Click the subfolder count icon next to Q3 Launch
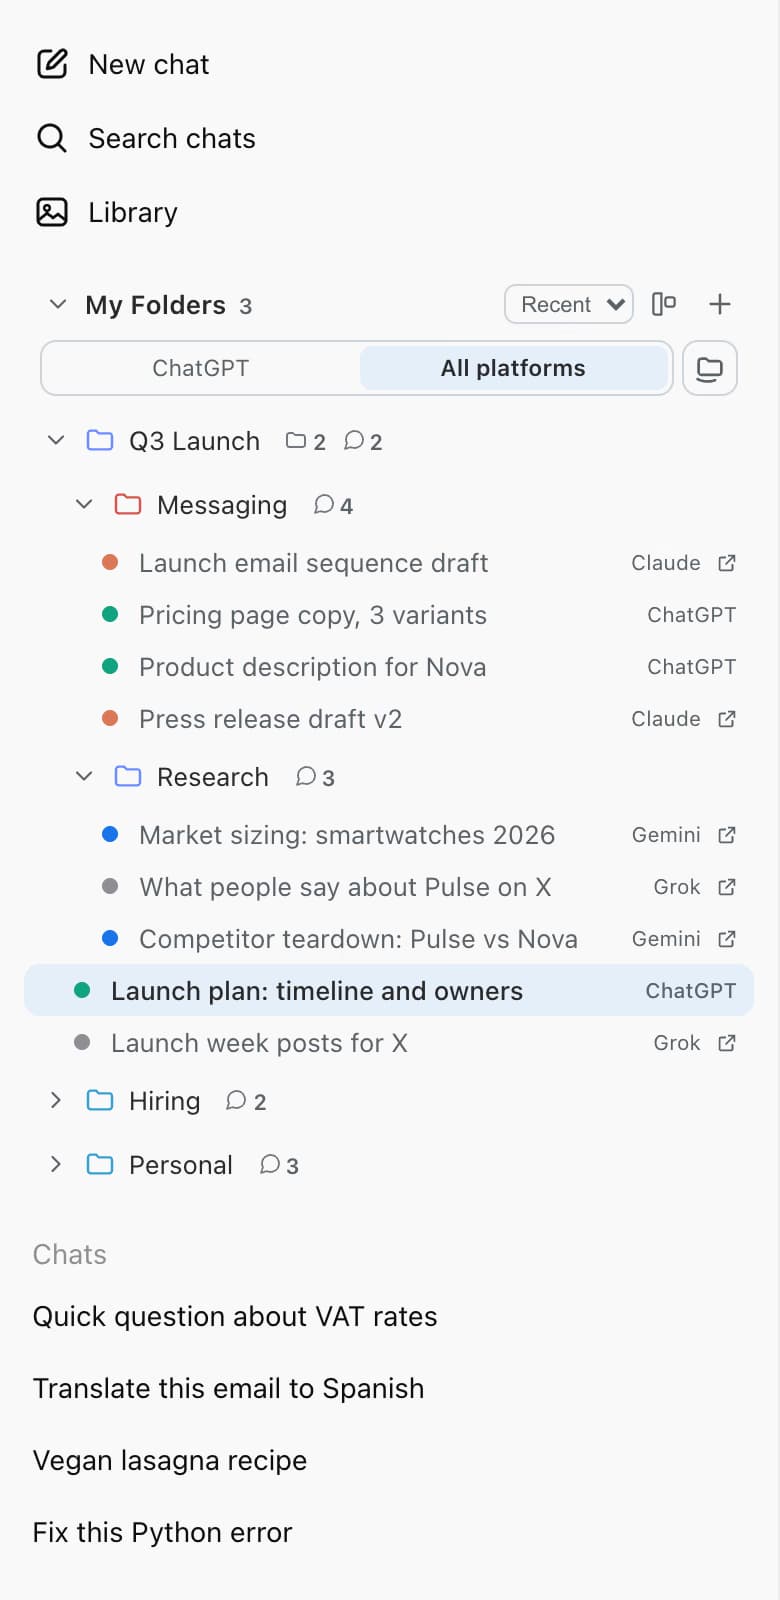 296,440
